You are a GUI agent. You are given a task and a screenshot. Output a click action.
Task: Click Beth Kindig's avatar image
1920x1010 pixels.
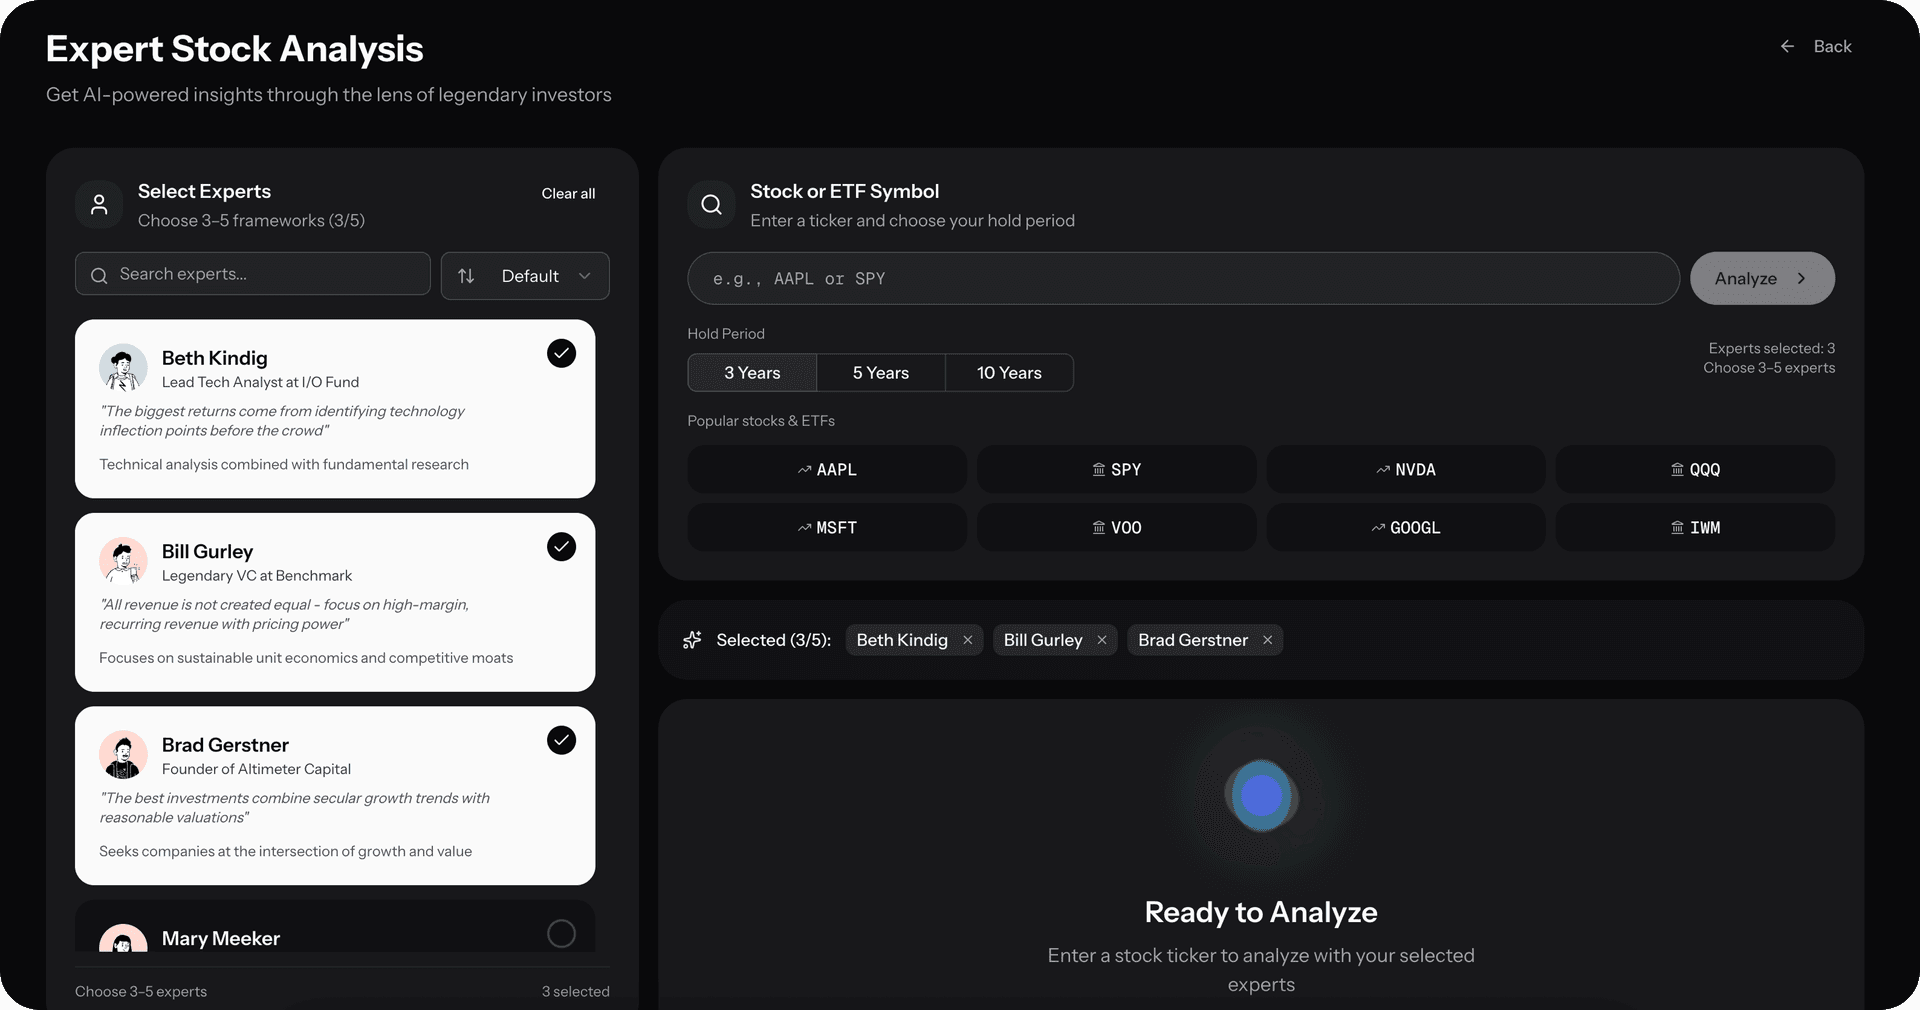coord(123,368)
